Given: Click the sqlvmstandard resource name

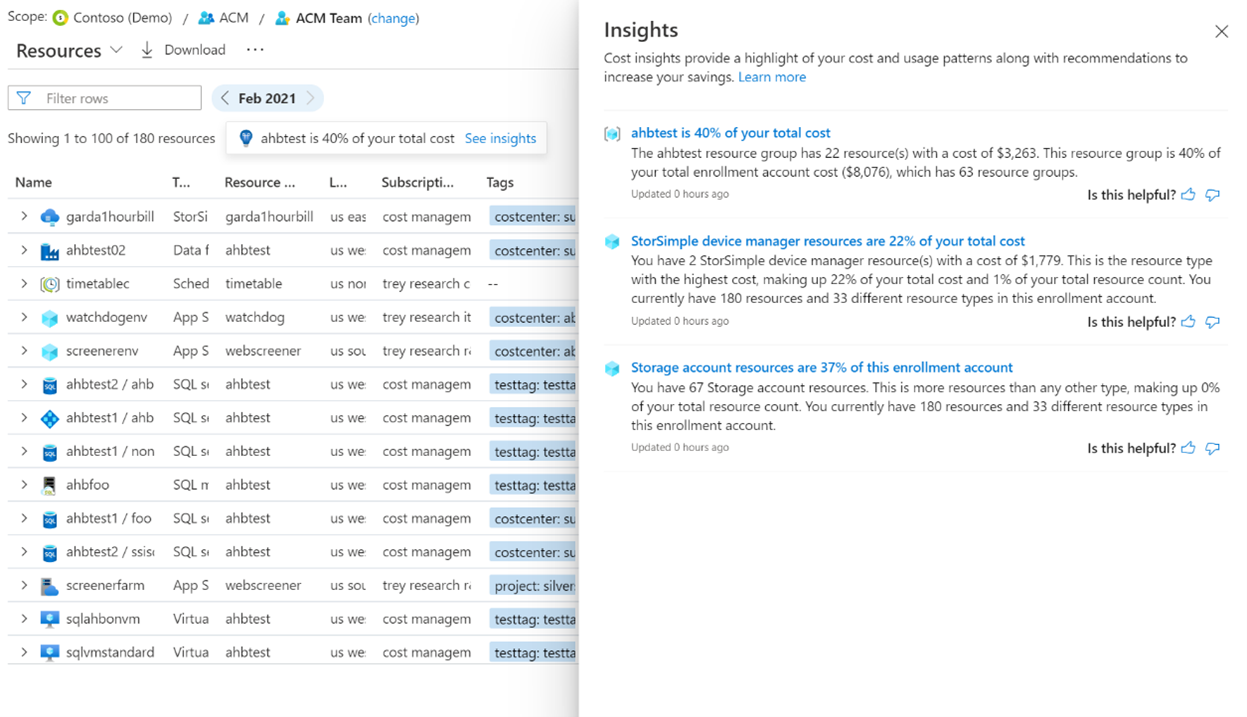Looking at the screenshot, I should tap(110, 653).
